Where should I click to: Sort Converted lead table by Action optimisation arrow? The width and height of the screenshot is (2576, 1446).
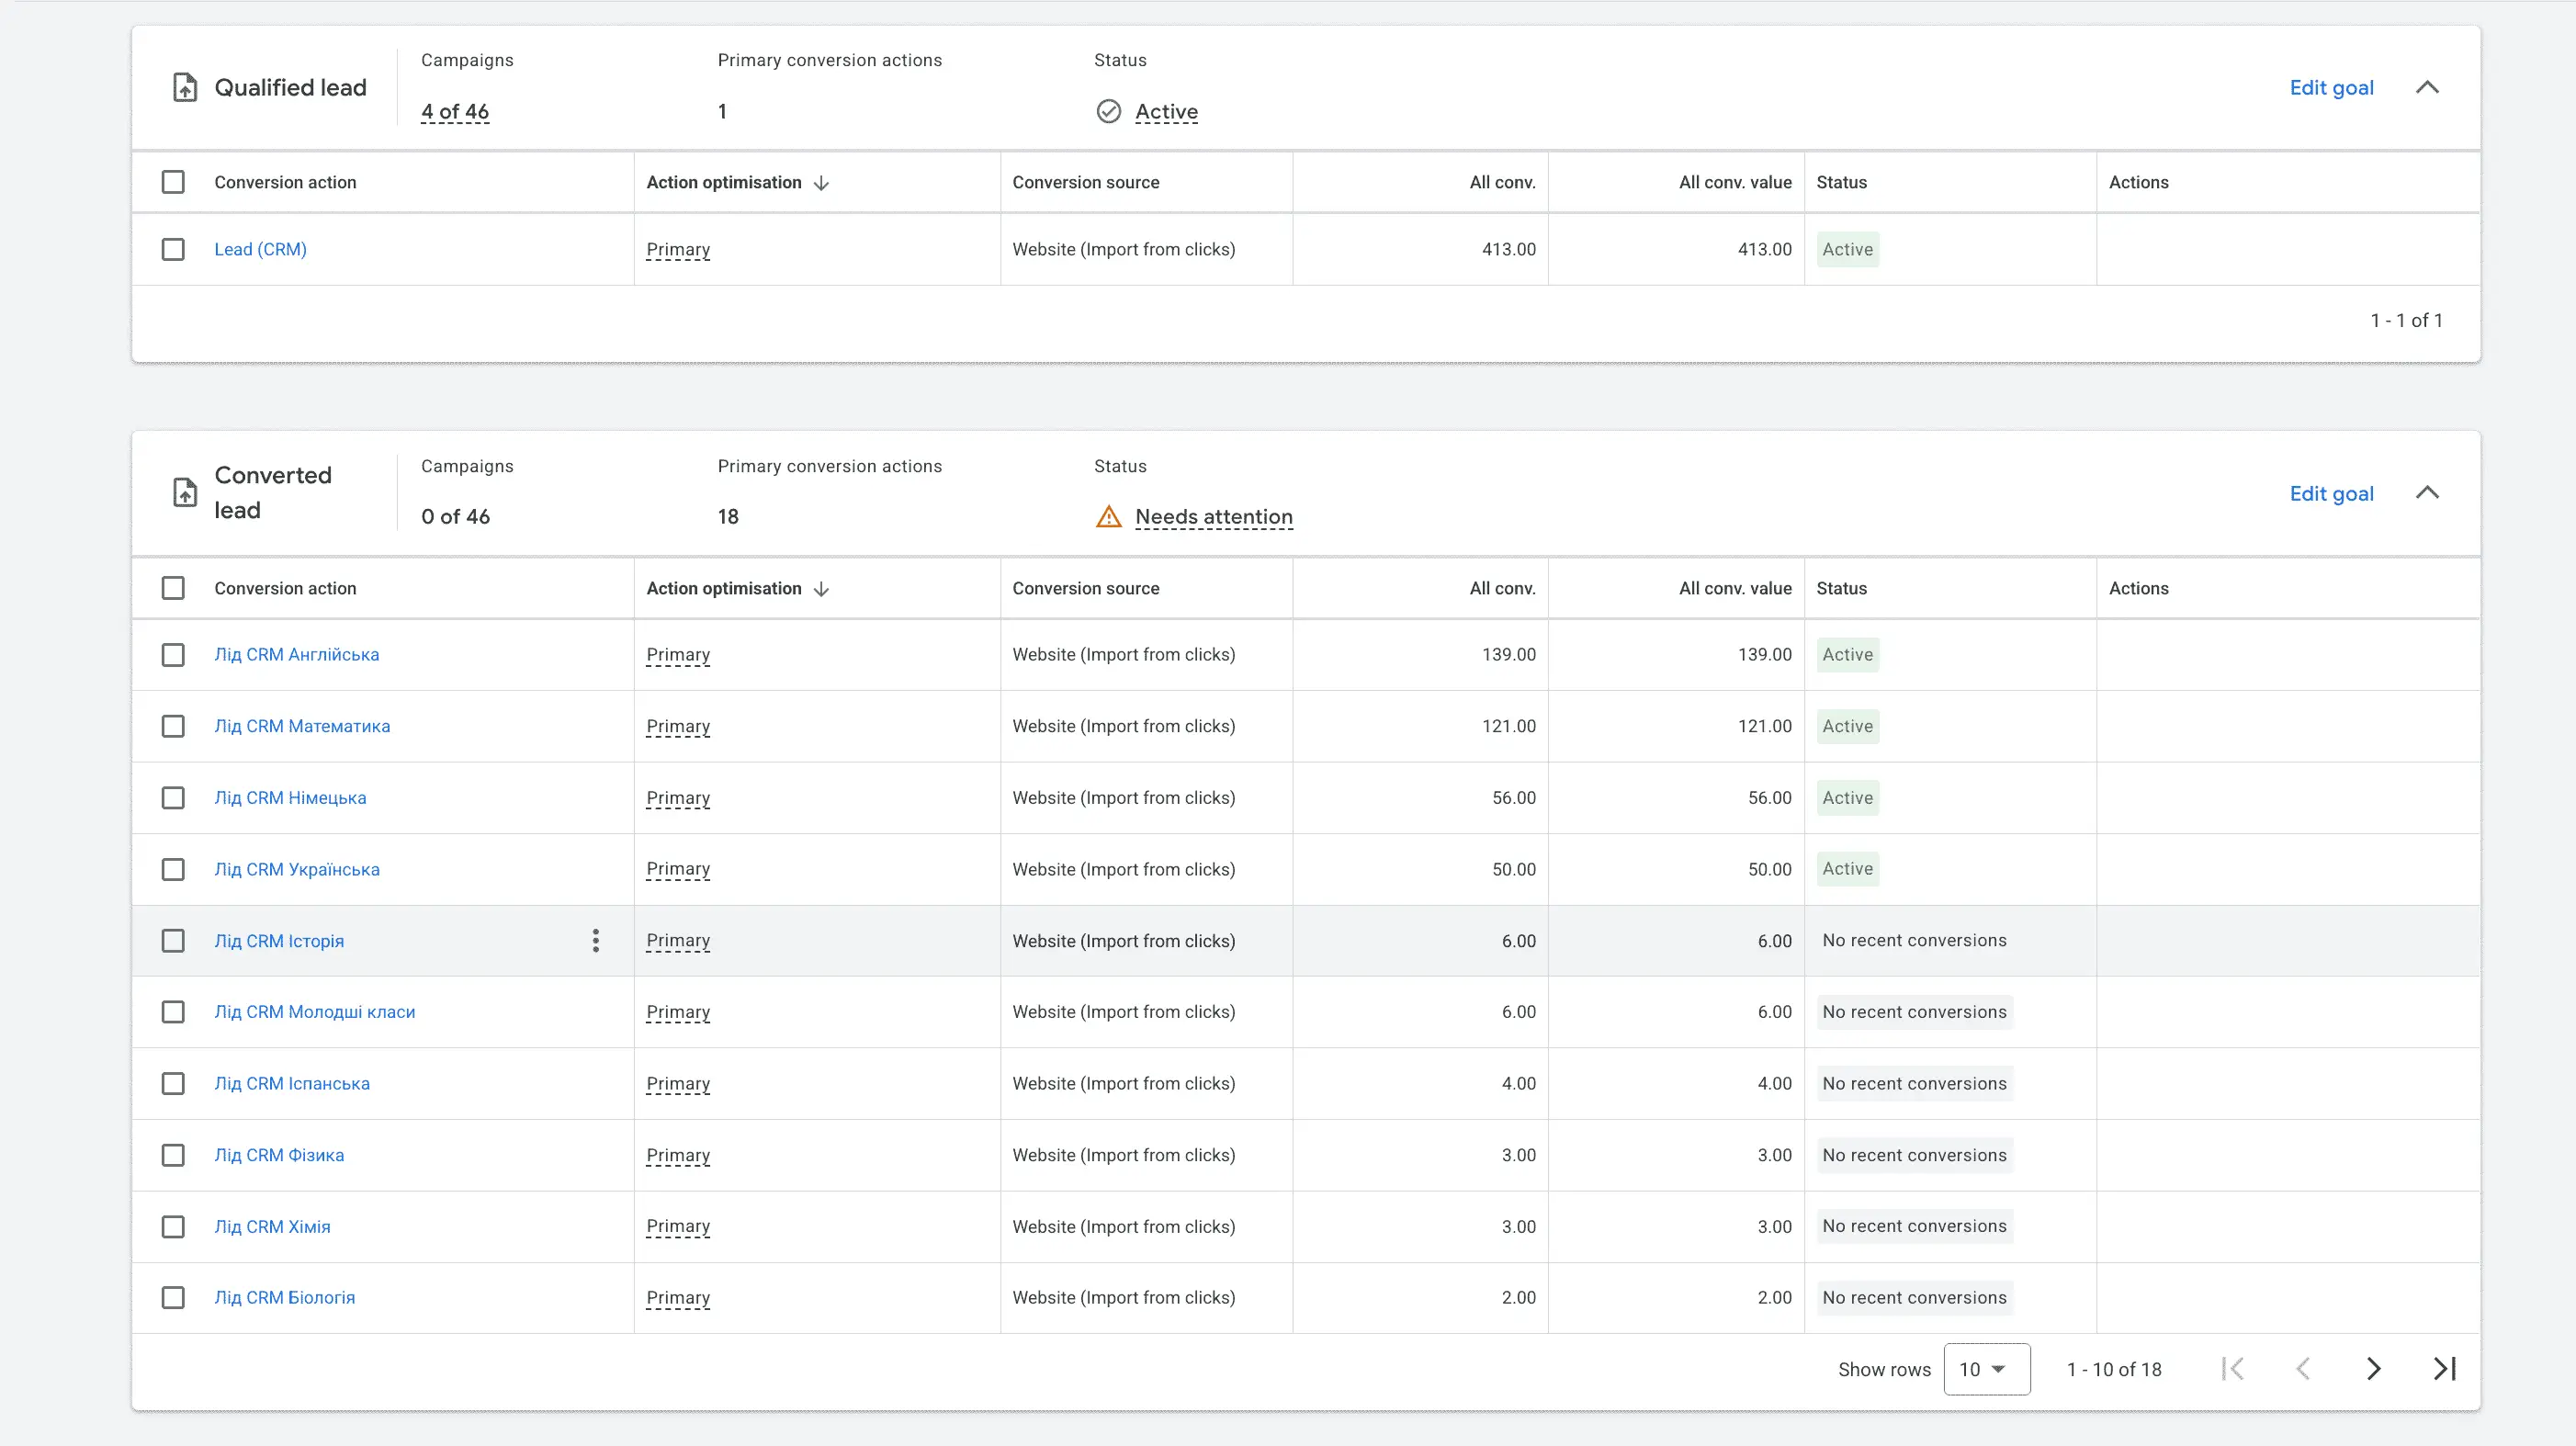[822, 589]
